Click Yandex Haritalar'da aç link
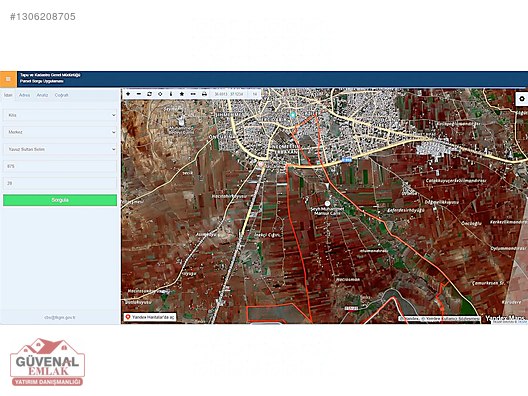 [150, 317]
